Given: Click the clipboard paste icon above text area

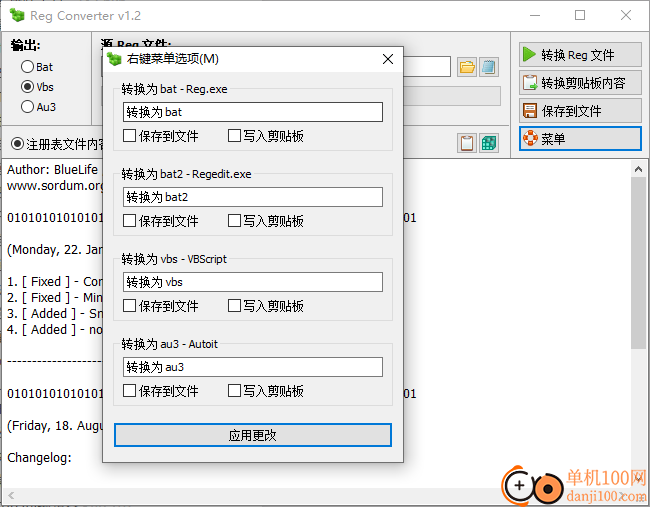Looking at the screenshot, I should point(467,143).
